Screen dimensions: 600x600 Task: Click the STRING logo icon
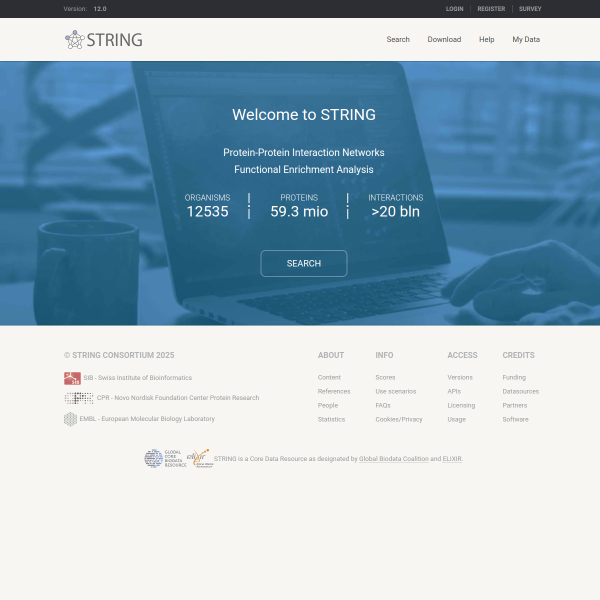pos(75,40)
